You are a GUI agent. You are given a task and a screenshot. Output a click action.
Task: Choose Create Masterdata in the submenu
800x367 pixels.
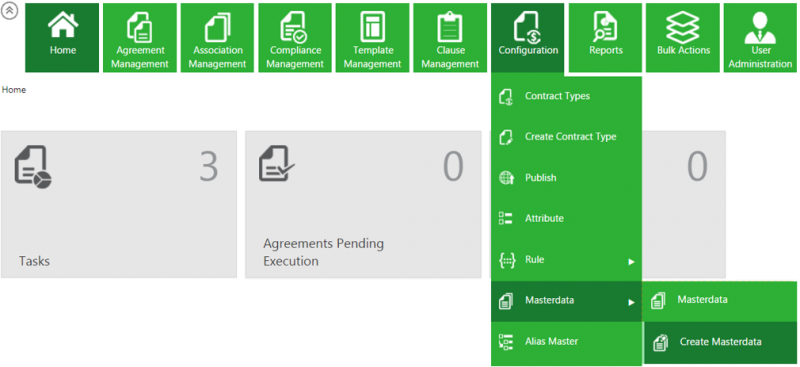(x=720, y=342)
